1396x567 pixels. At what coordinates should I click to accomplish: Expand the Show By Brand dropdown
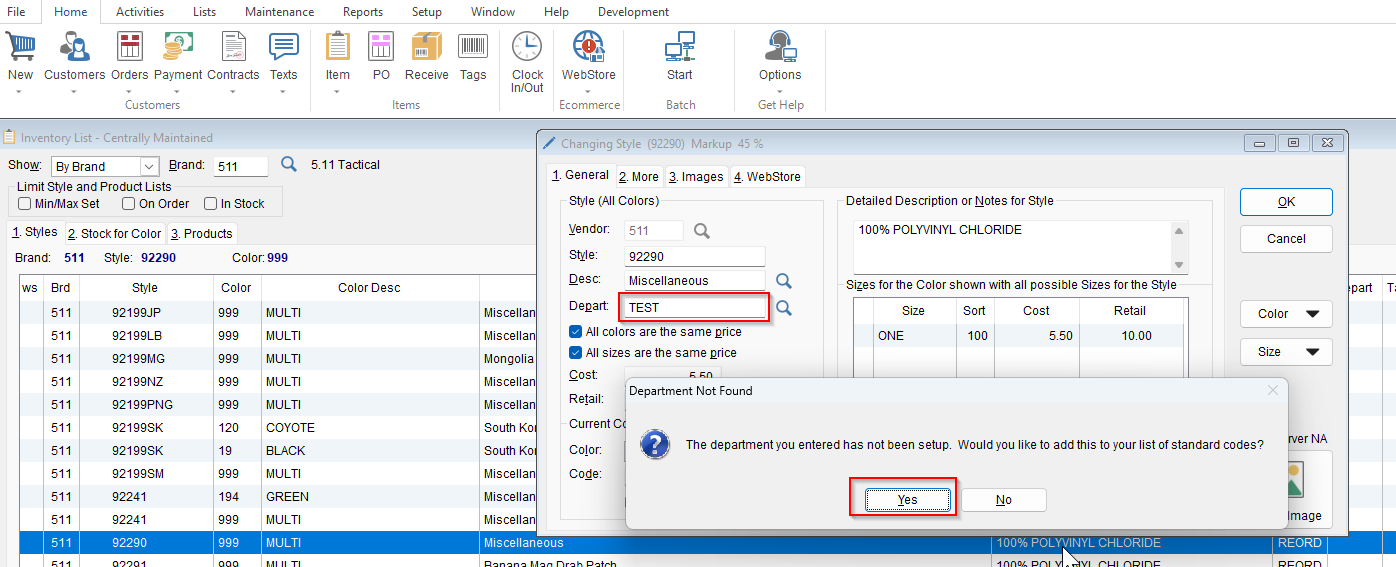[x=150, y=166]
